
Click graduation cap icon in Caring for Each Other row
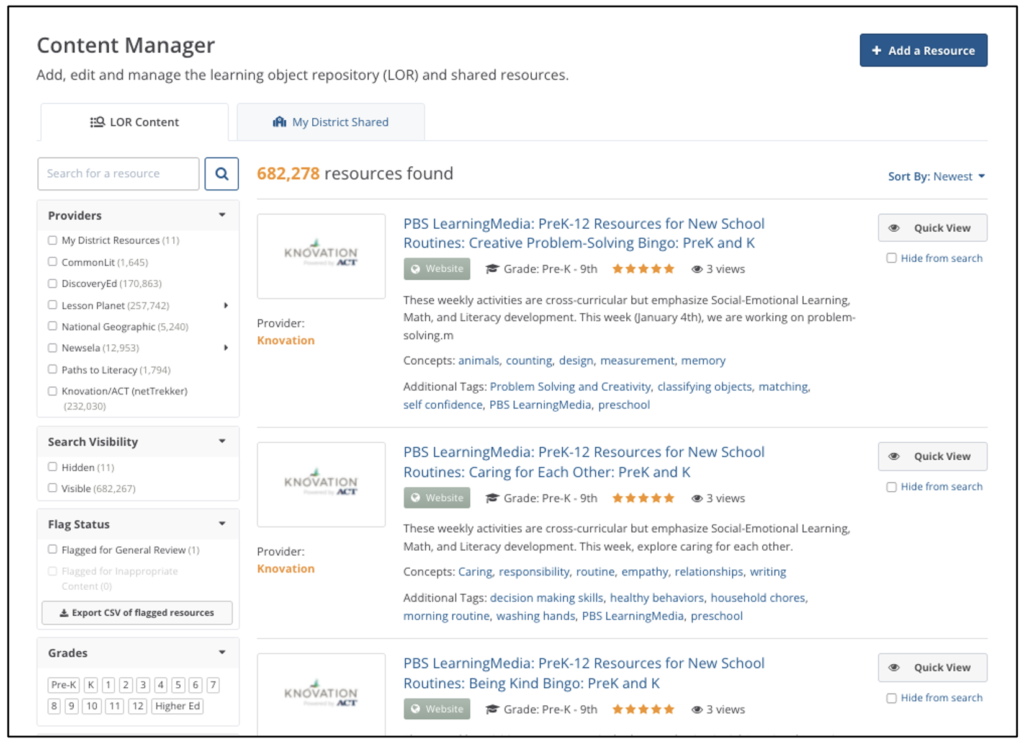(x=492, y=498)
